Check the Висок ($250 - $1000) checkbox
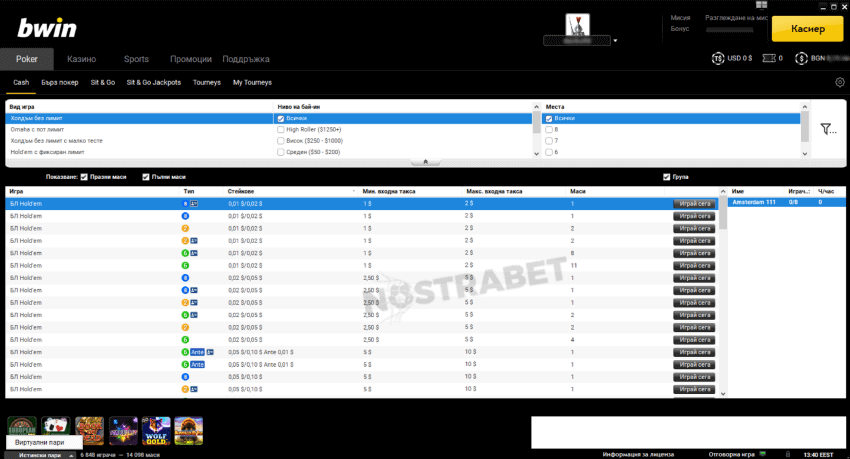Viewport: 850px width, 459px height. [281, 141]
